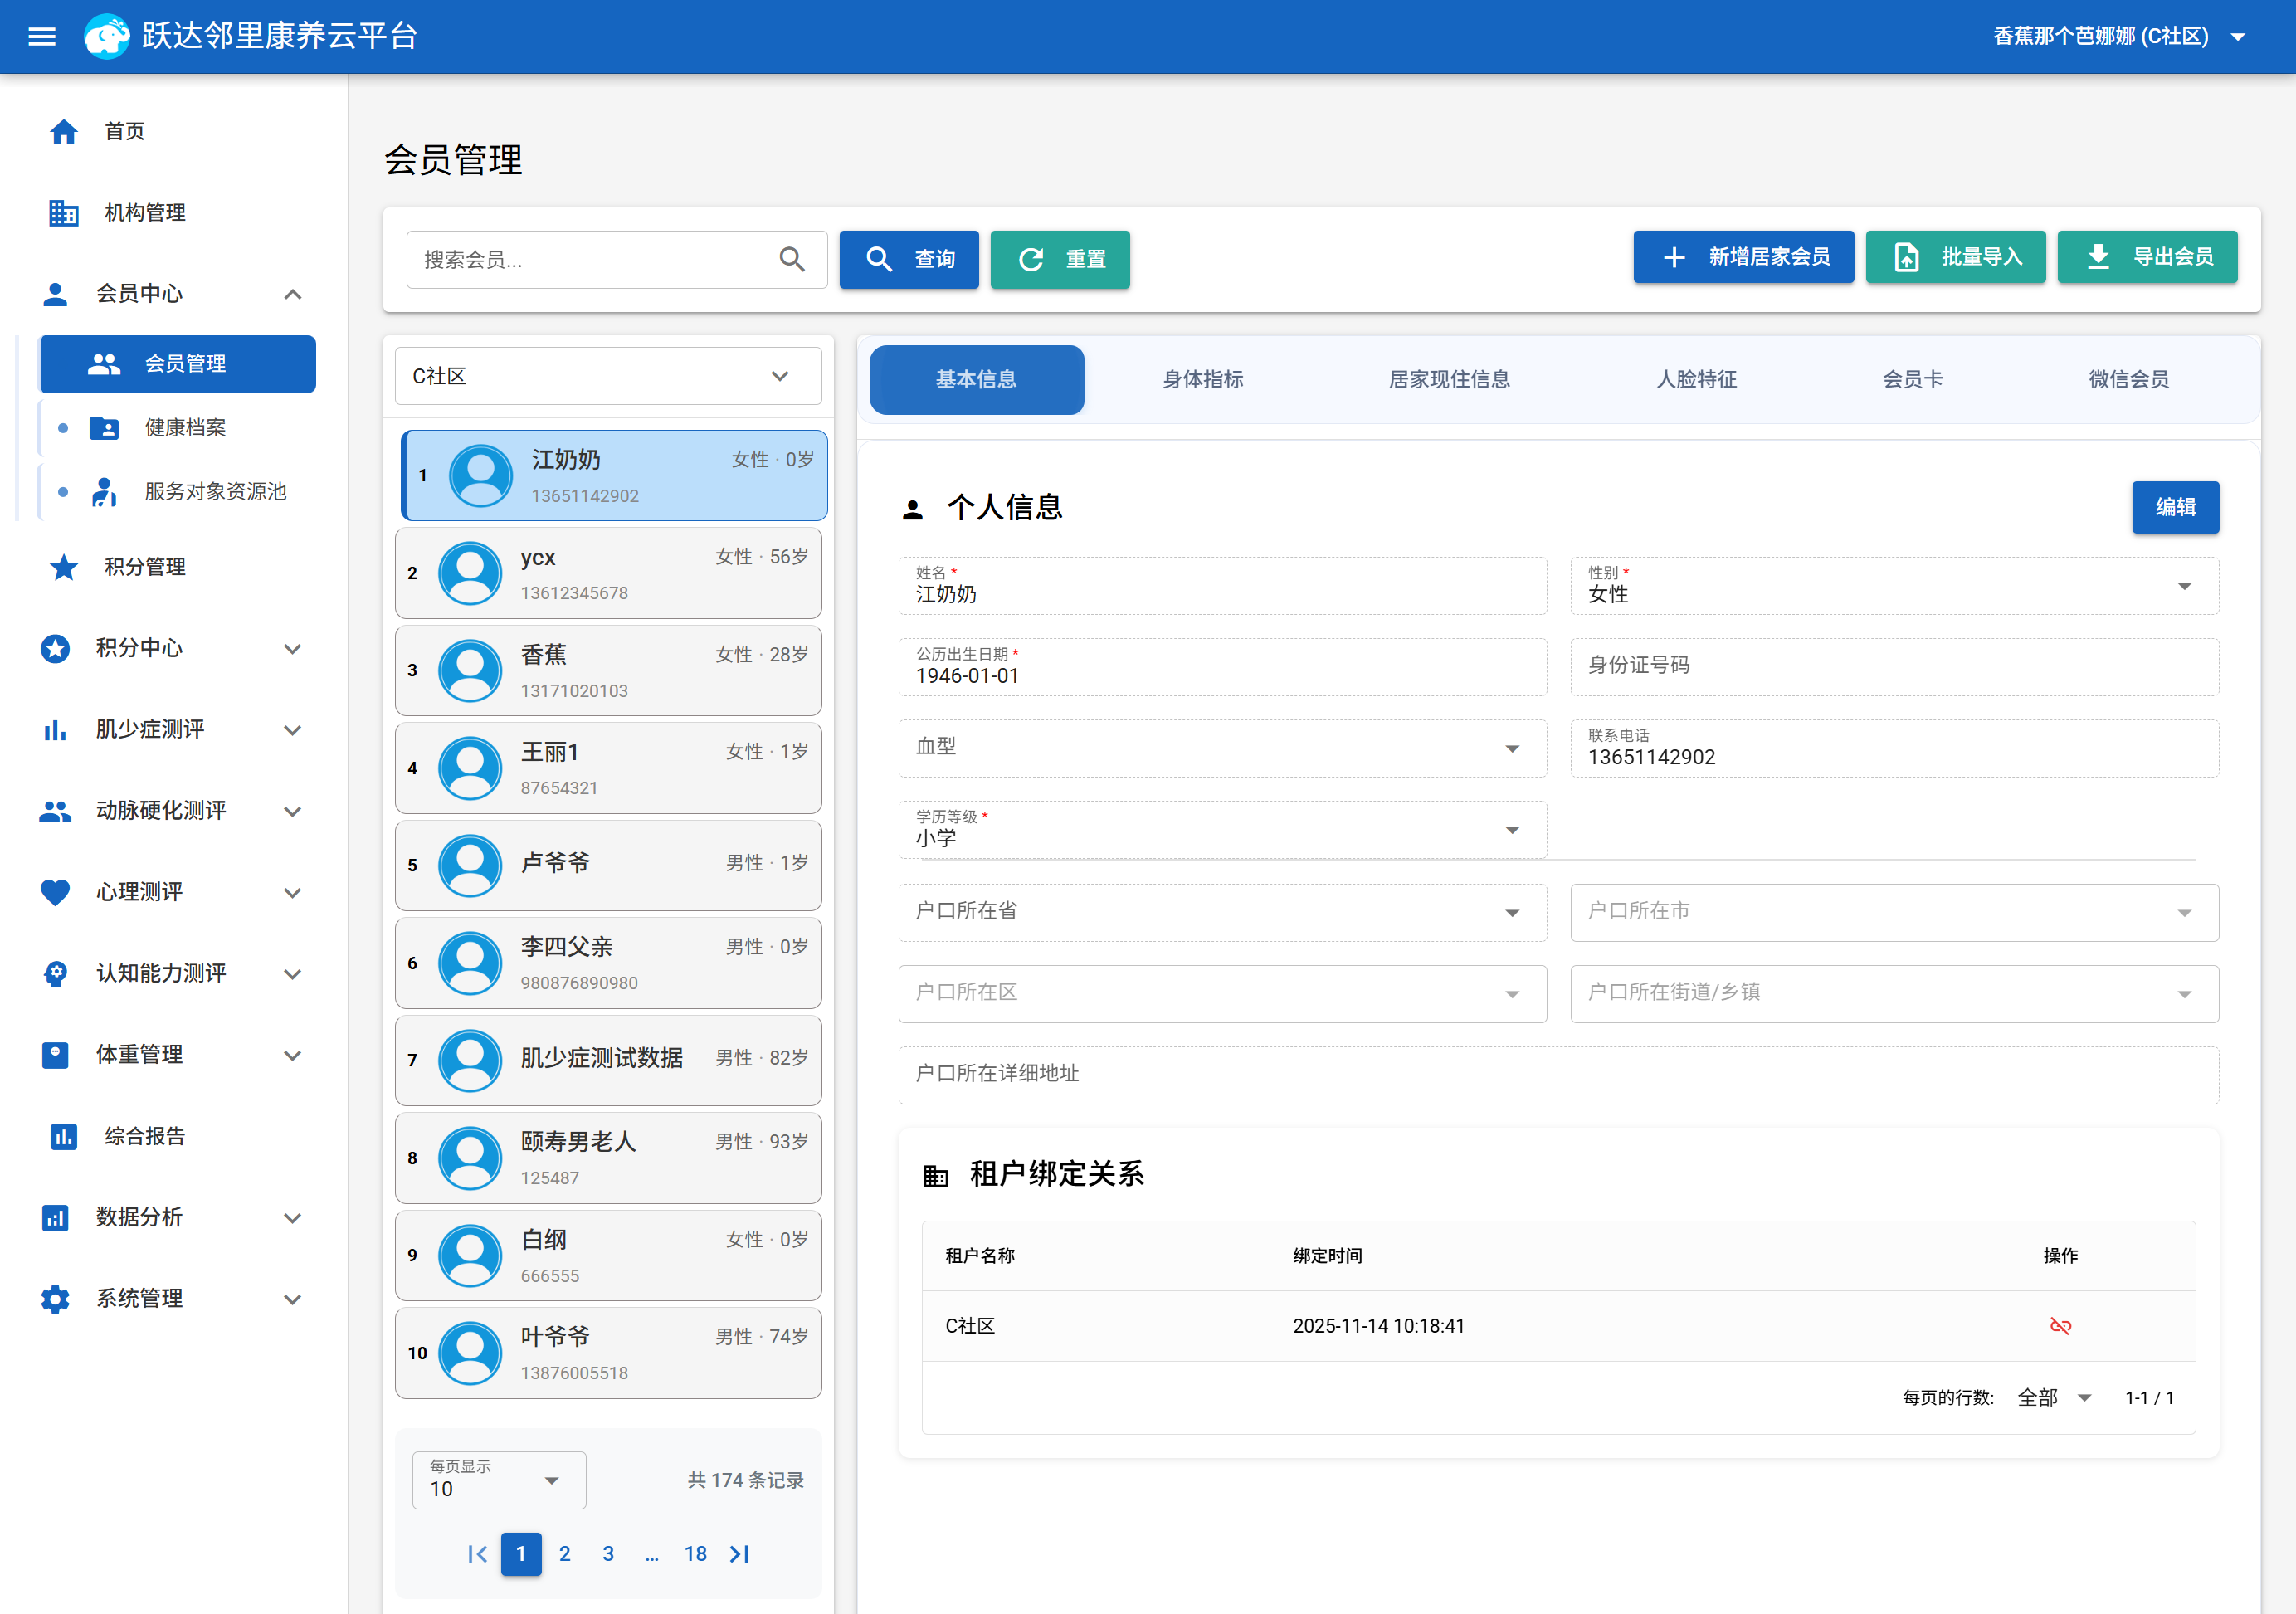The image size is (2296, 1614).
Task: Open the 每页显示 page size dropdown
Action: pos(499,1480)
